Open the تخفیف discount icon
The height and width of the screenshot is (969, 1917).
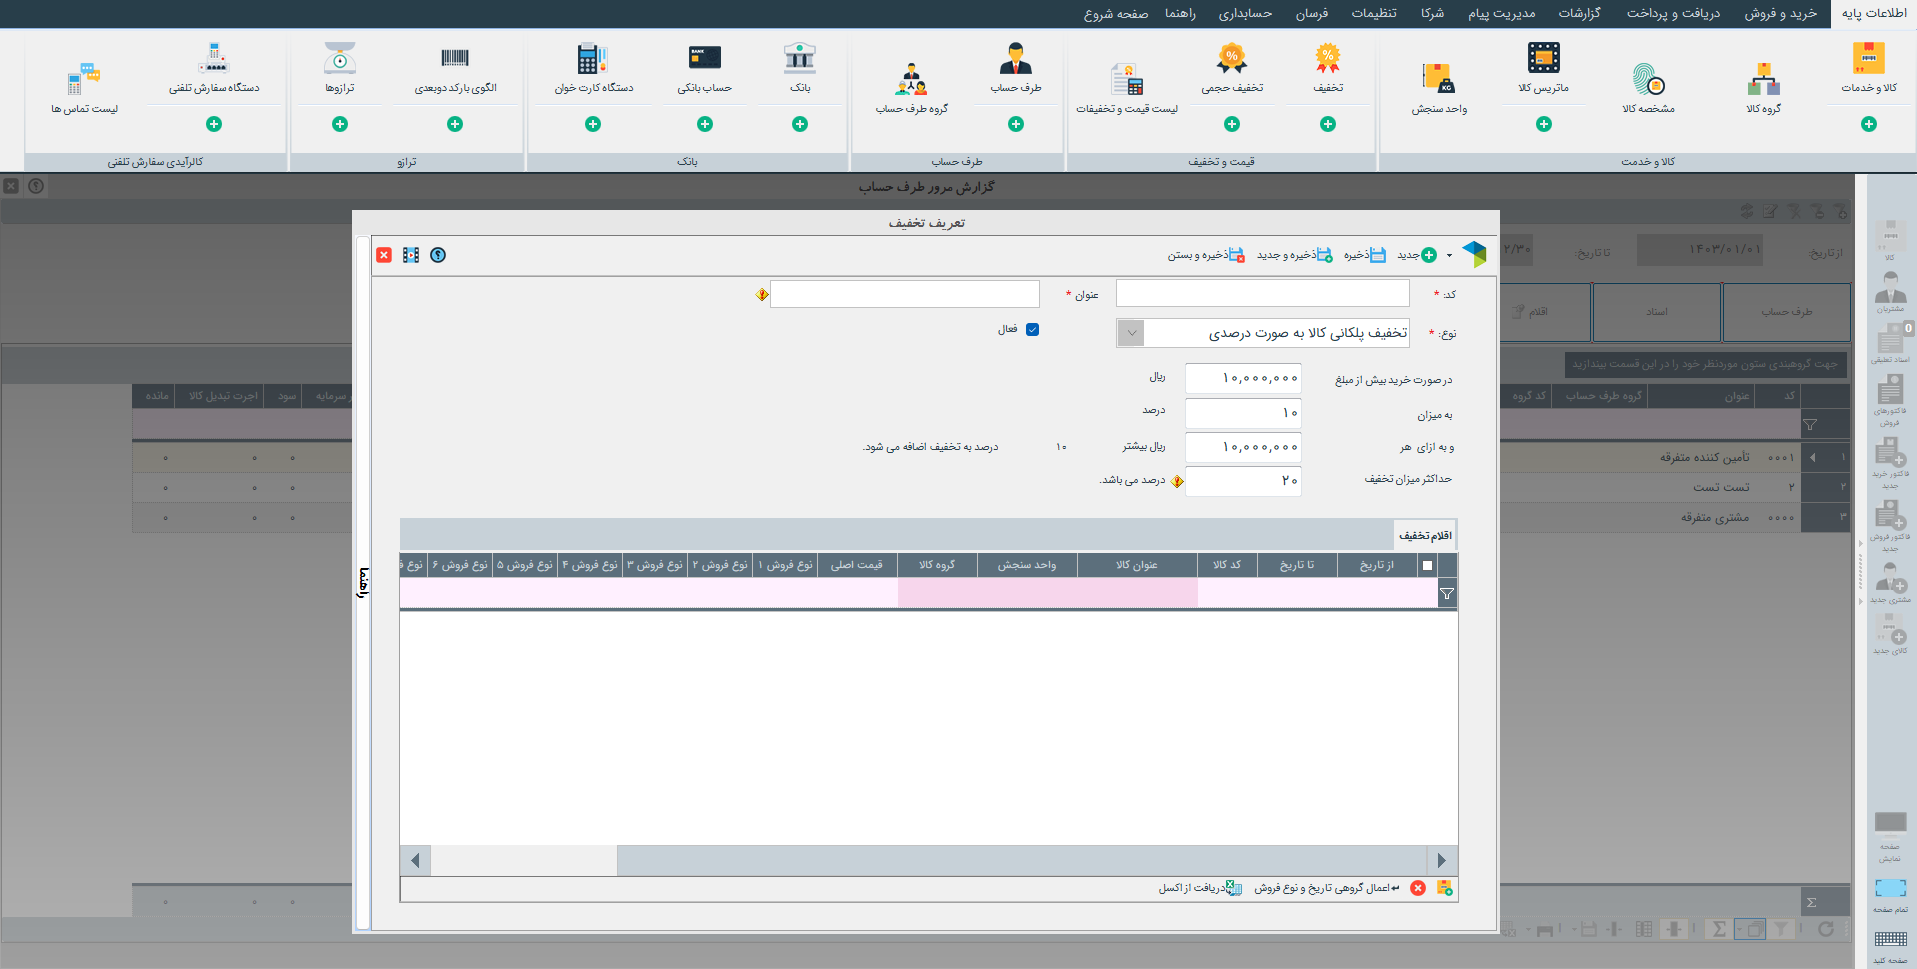tap(1327, 59)
